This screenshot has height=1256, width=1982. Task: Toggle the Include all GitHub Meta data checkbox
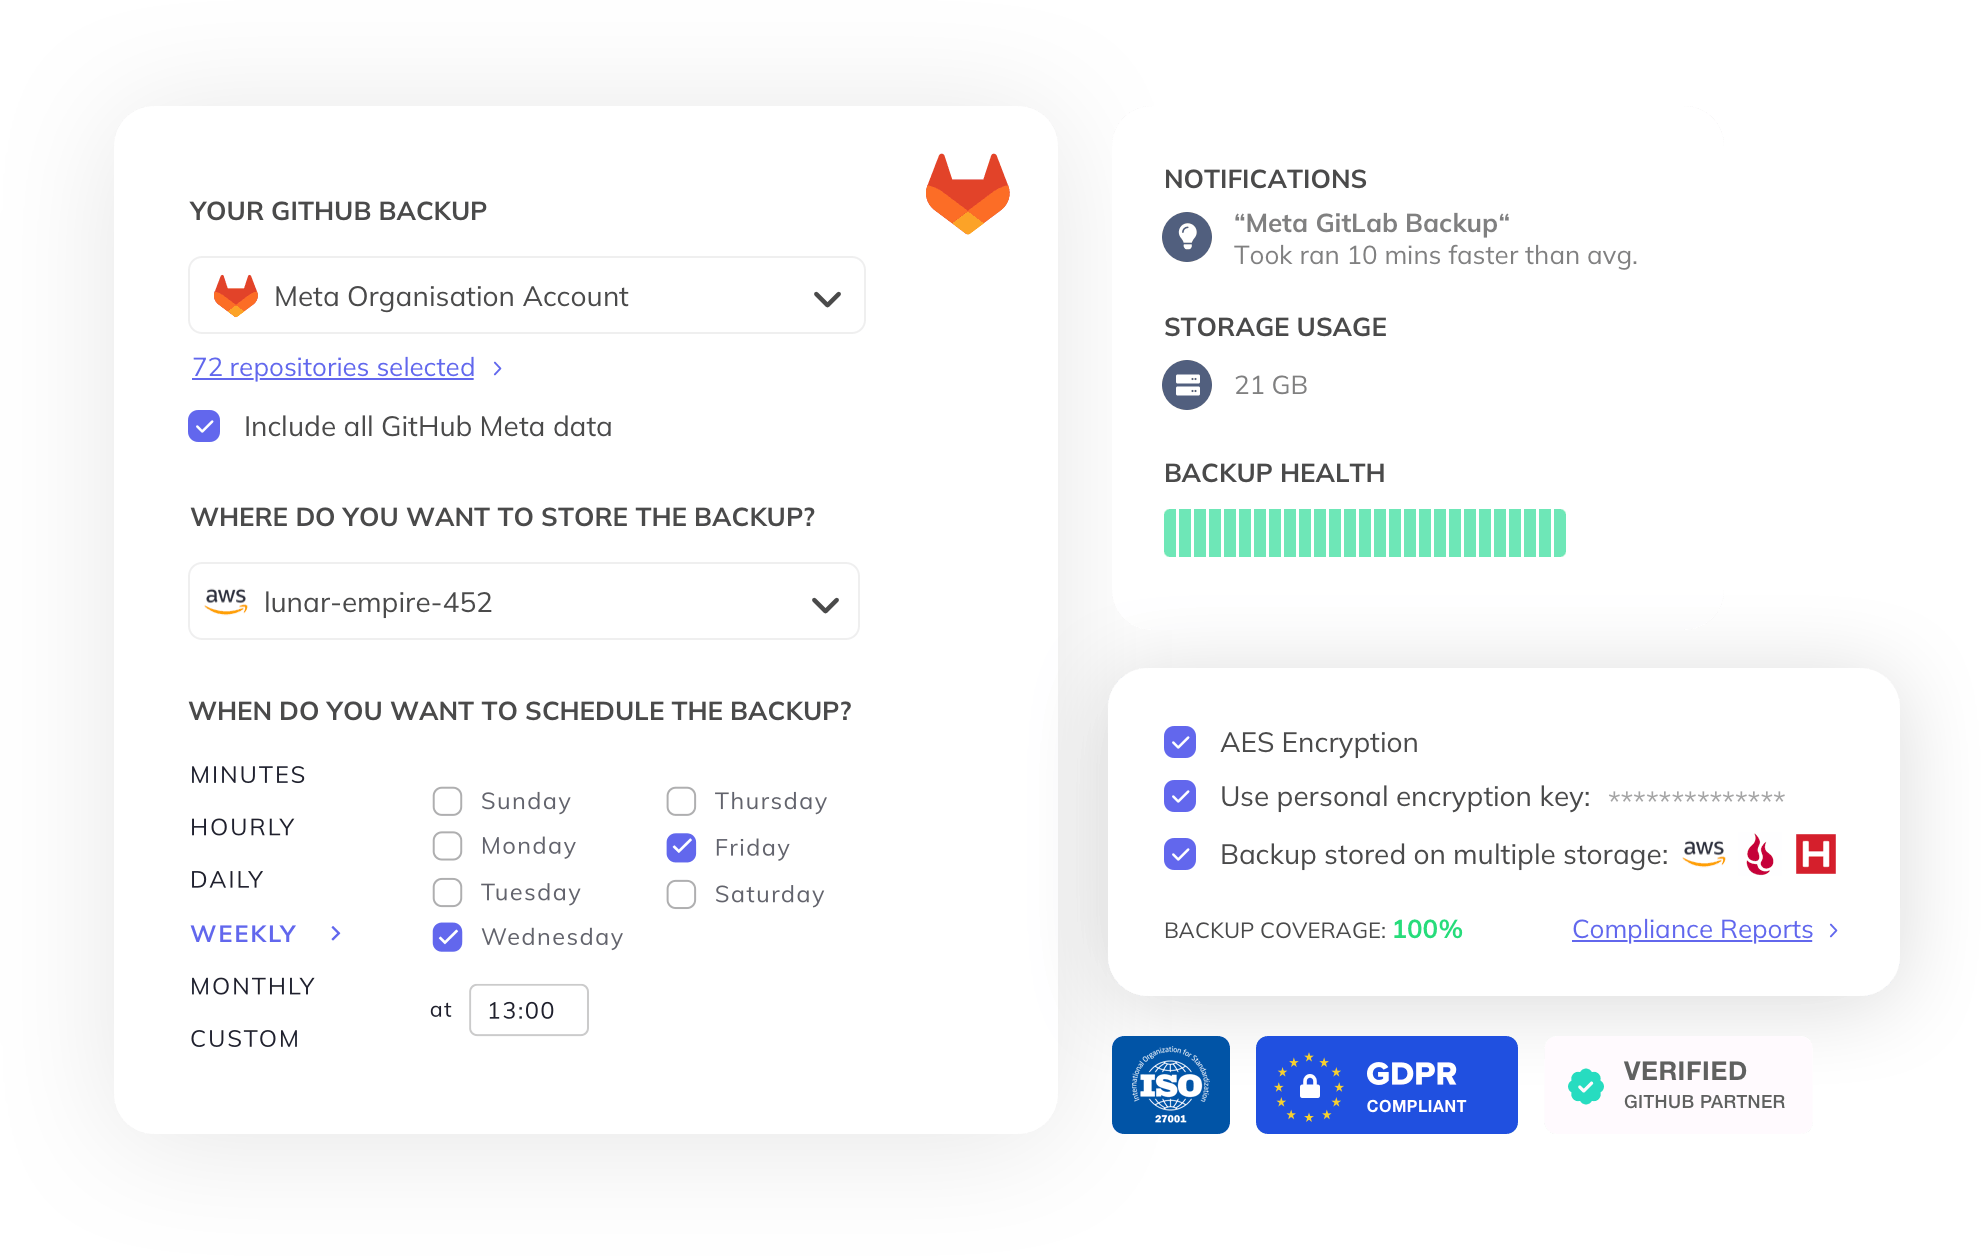[205, 426]
